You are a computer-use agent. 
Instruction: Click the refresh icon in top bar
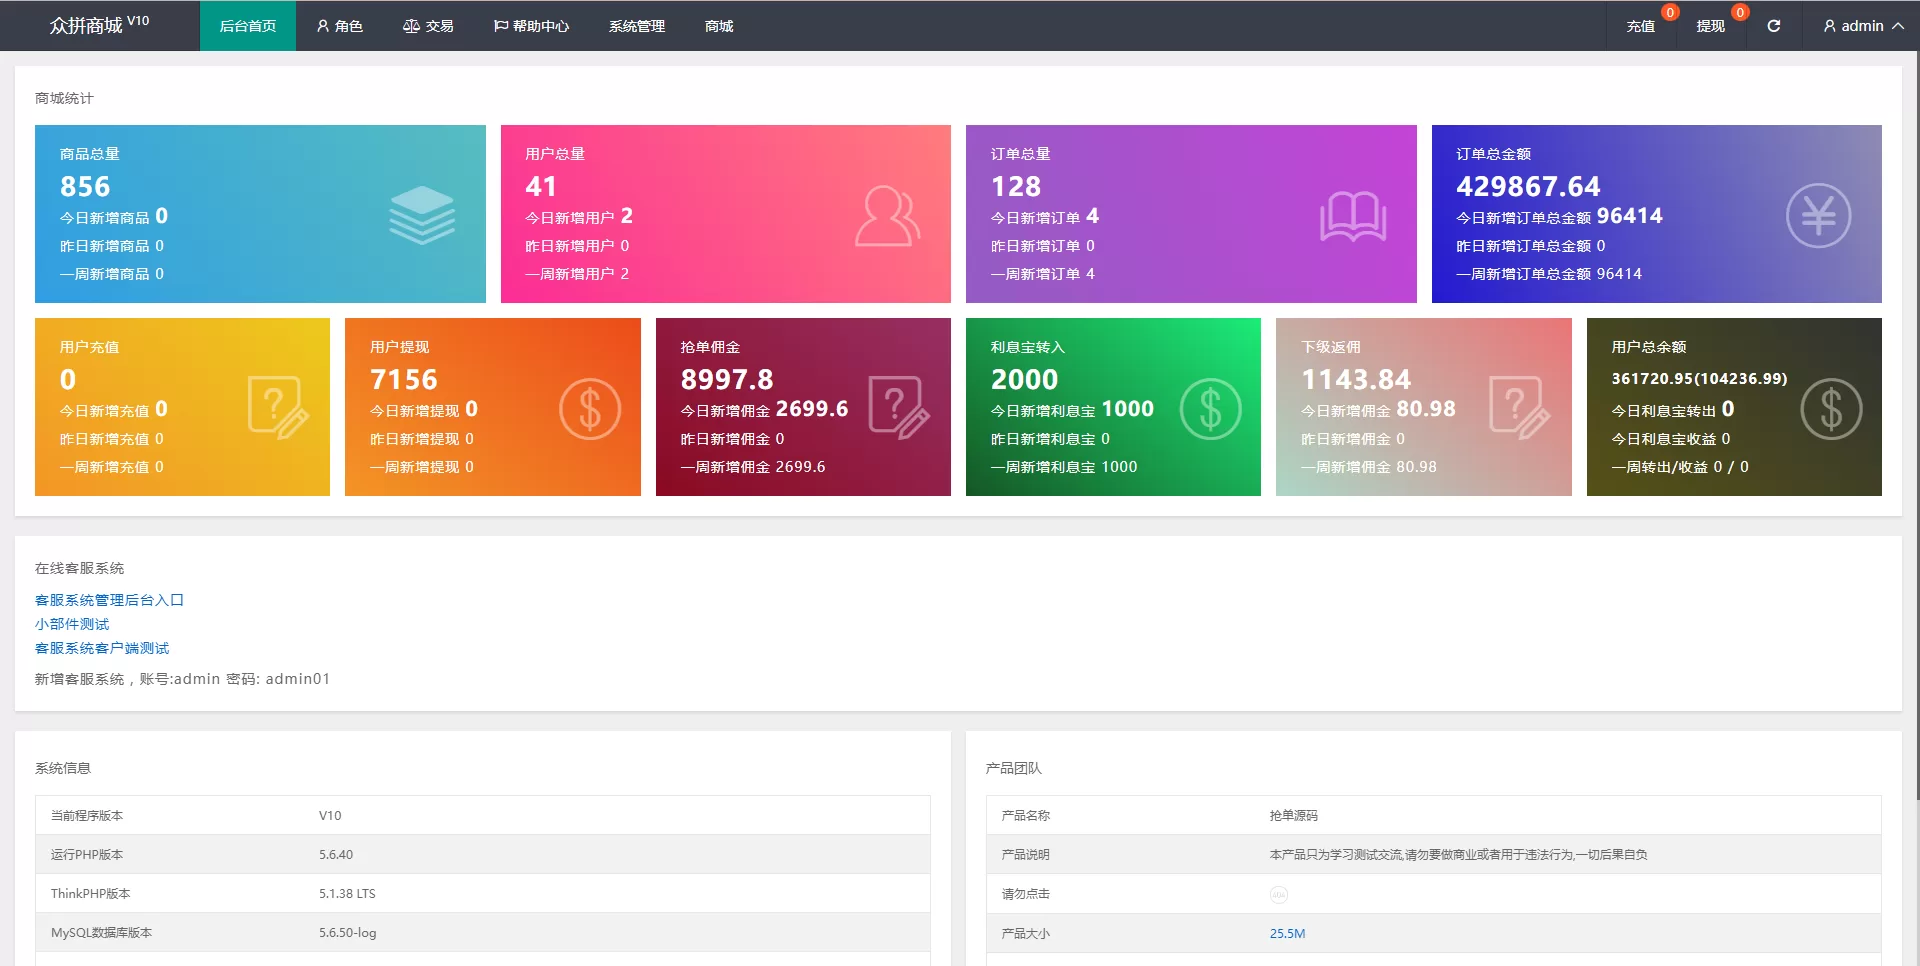click(1773, 26)
